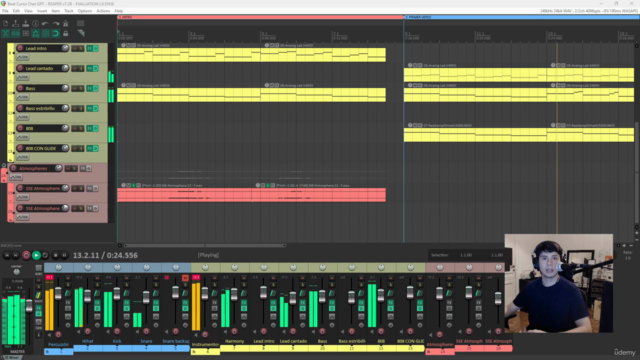The width and height of the screenshot is (640, 360).
Task: Click the transport Record button
Action: pyautogui.click(x=26, y=255)
